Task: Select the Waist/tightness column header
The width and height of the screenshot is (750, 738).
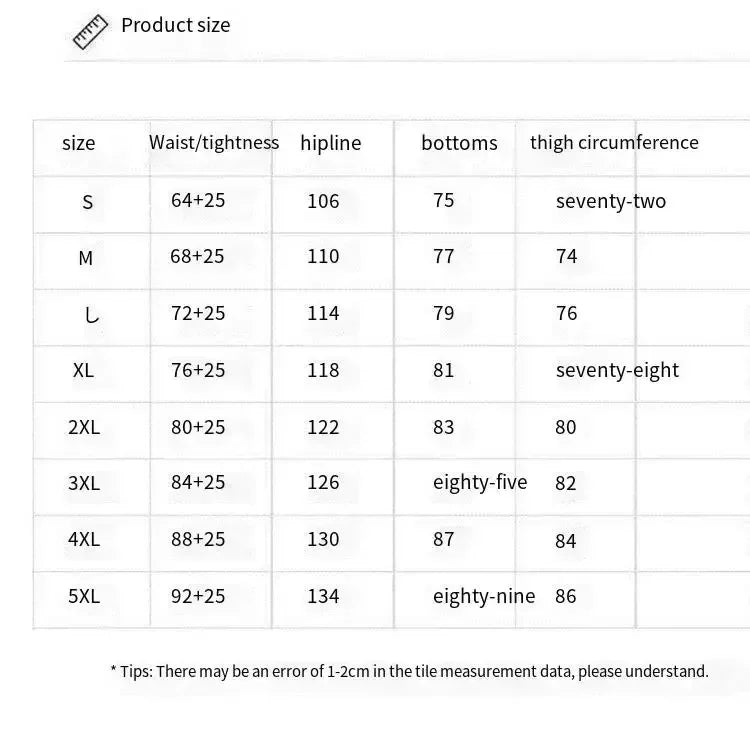Action: point(214,142)
